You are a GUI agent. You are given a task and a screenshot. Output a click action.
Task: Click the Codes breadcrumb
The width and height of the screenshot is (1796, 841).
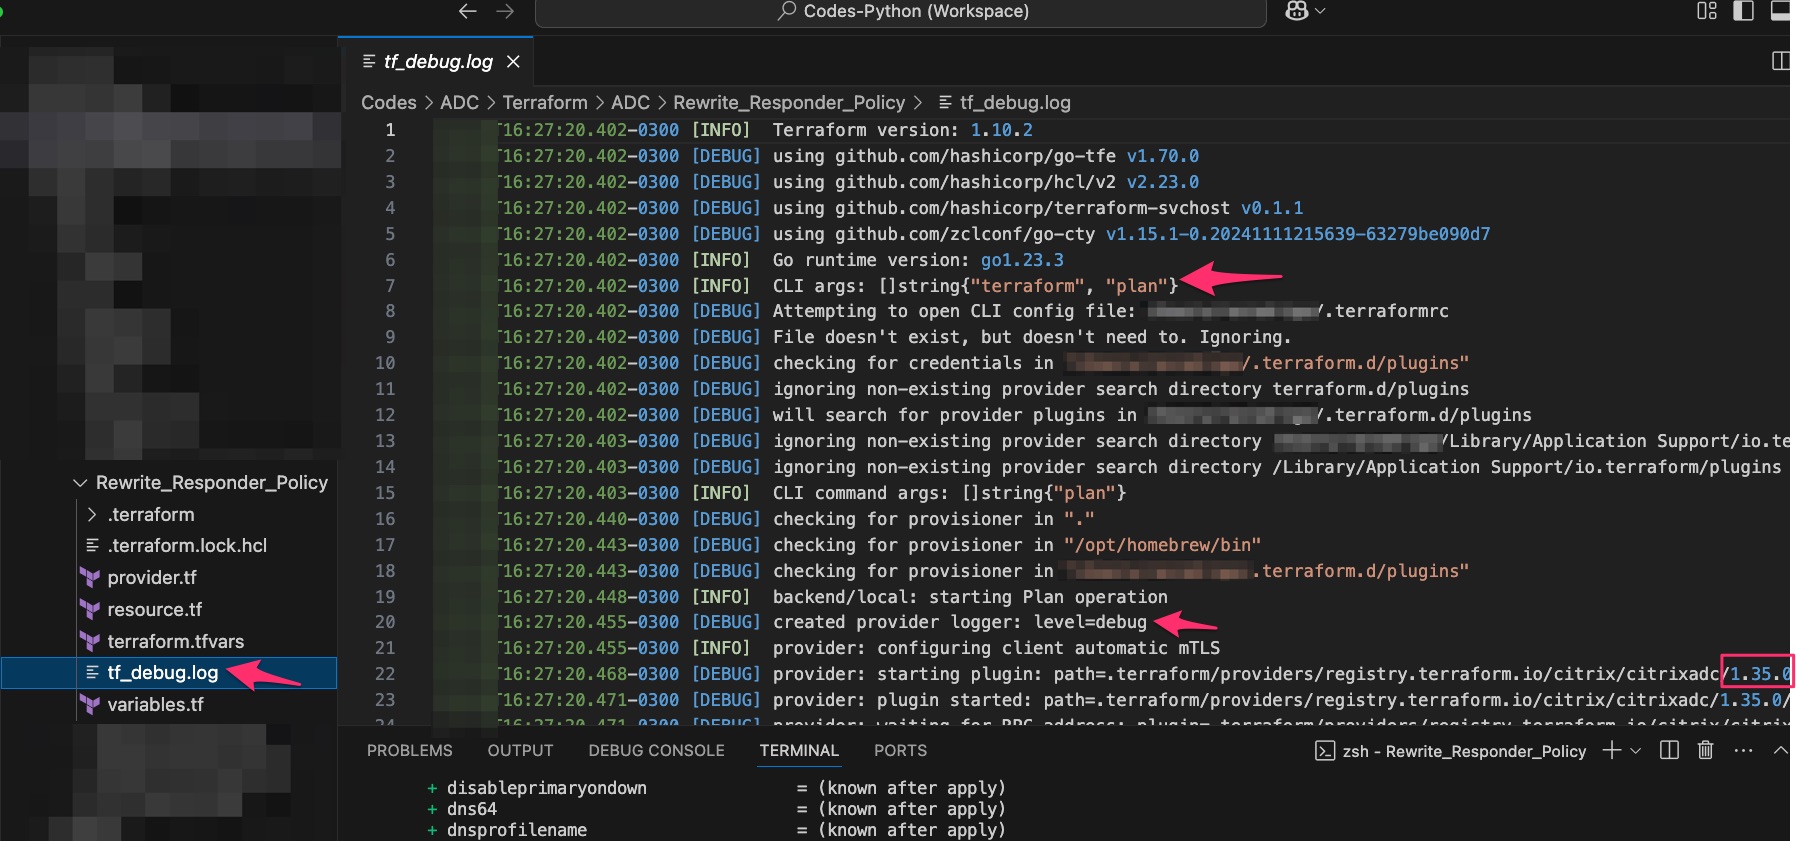[x=388, y=103]
